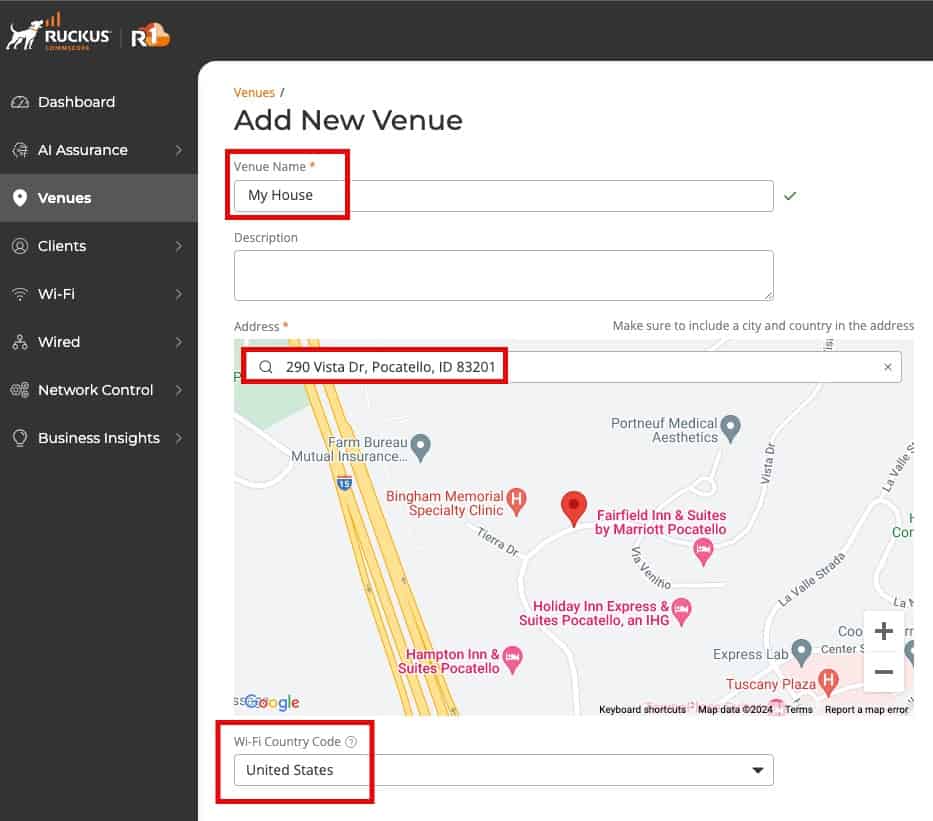This screenshot has height=821, width=933.
Task: Click the Hampton Inn & Suites hotel marker
Action: tap(512, 660)
